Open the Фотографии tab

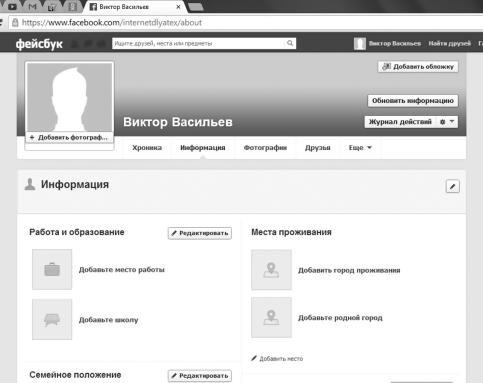coord(265,148)
